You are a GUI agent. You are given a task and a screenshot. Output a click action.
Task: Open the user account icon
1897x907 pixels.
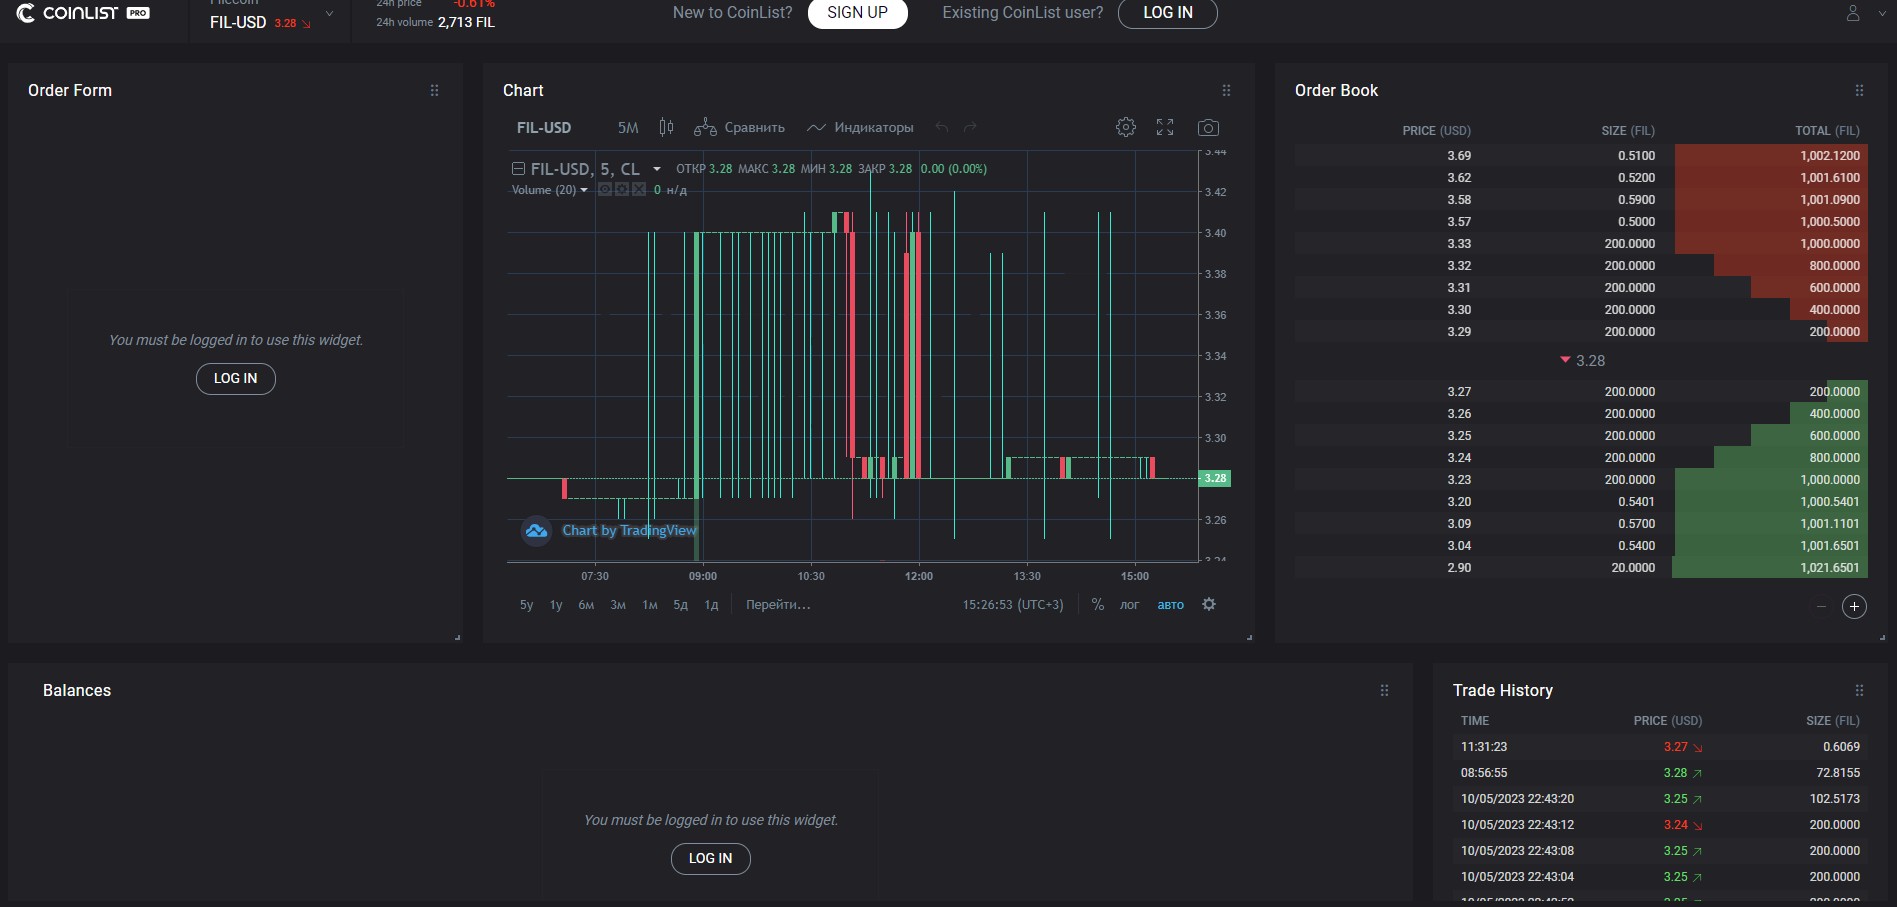tap(1853, 13)
